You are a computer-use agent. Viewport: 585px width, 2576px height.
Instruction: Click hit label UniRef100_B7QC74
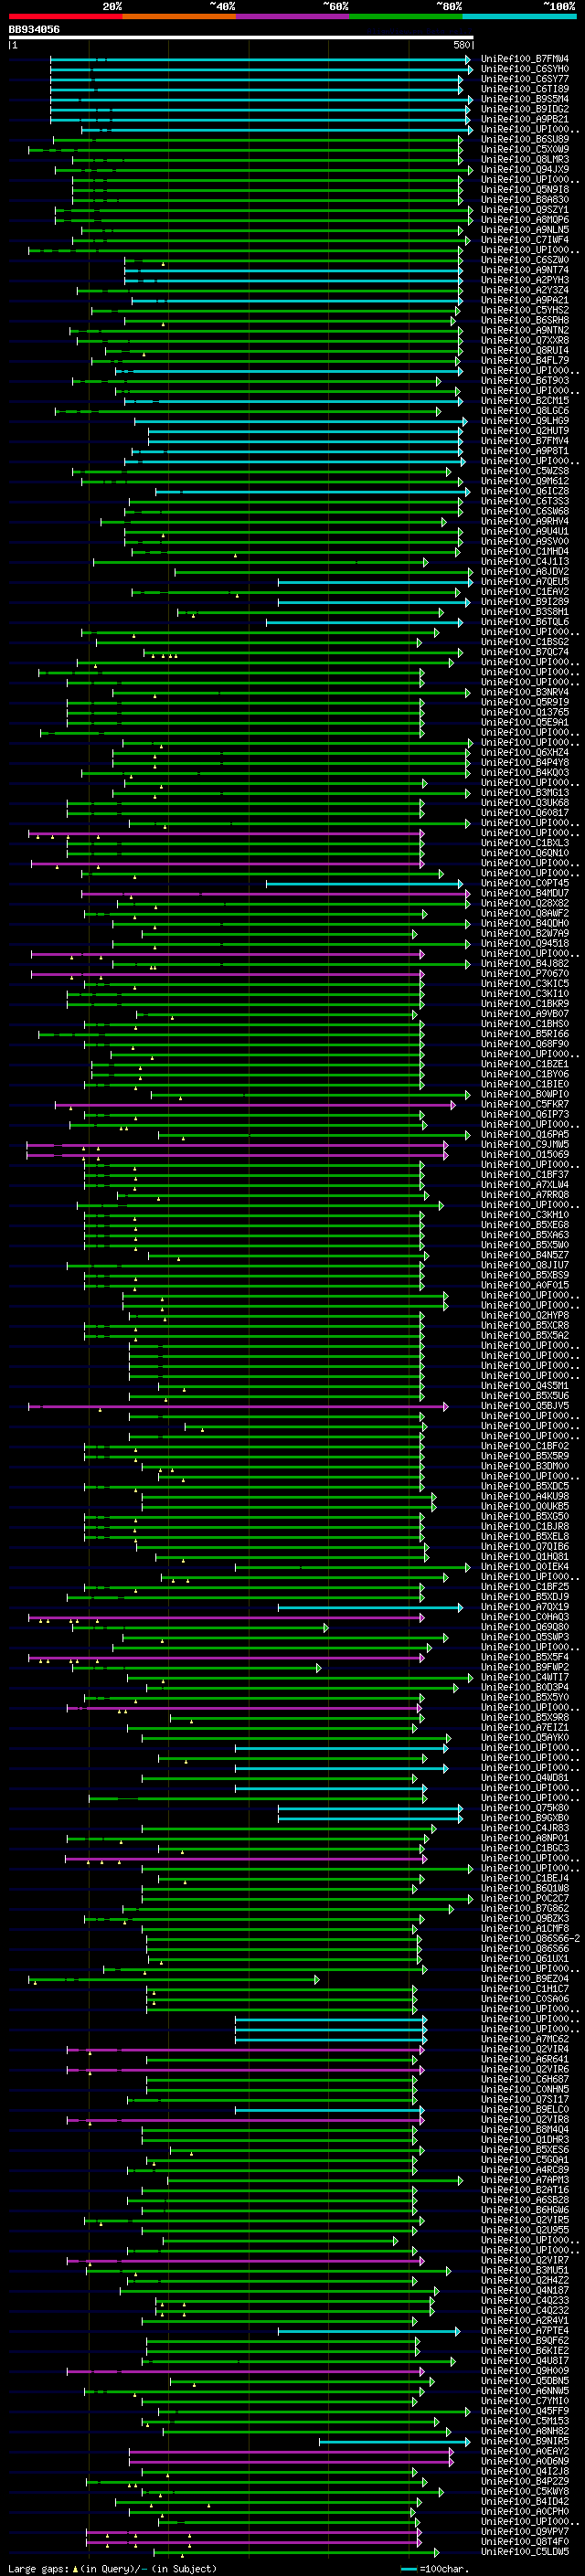coord(525,652)
